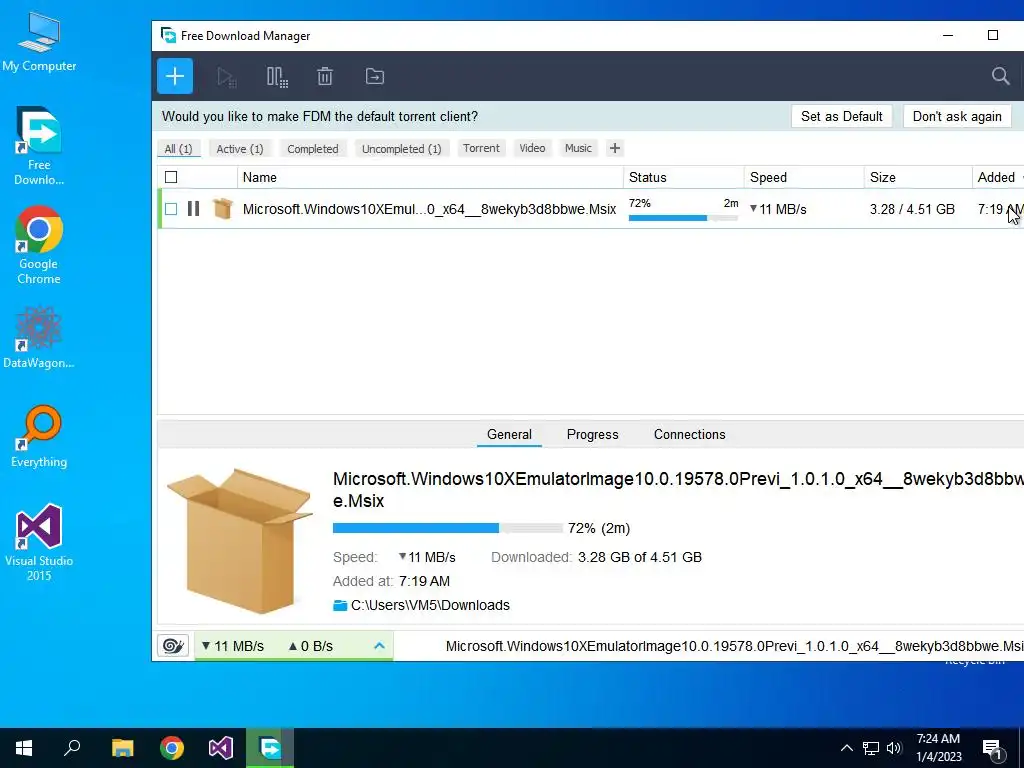Click the large cardboard box thumbnail

coord(239,541)
